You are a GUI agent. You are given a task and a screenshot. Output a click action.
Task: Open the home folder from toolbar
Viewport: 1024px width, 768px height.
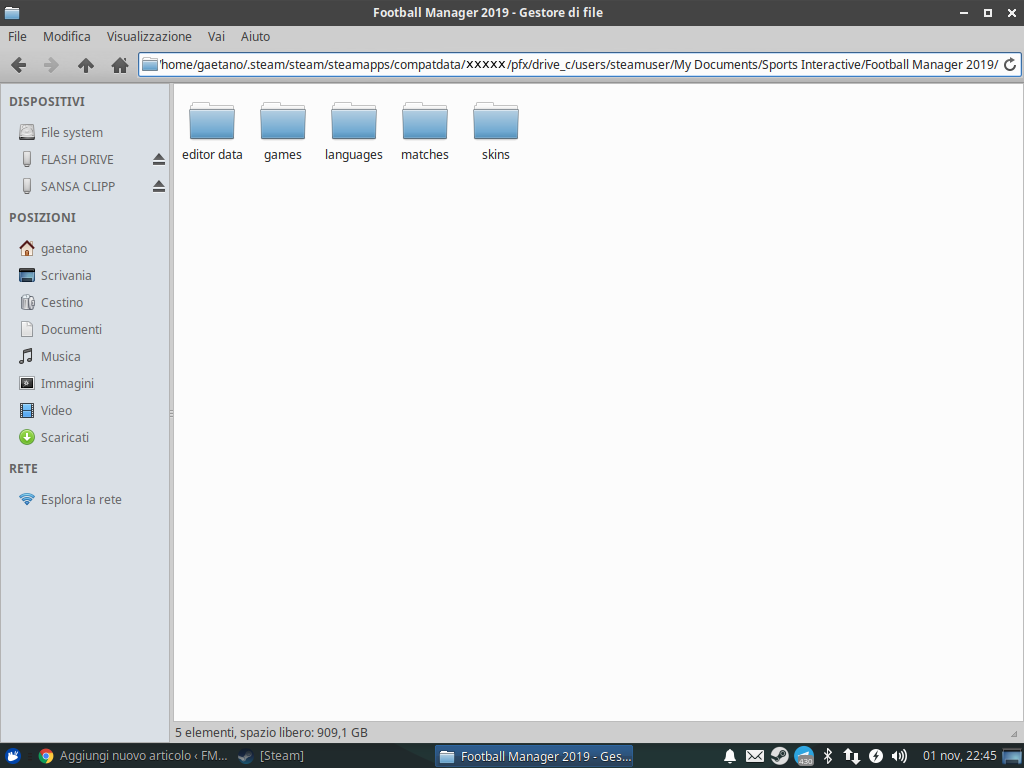(120, 65)
